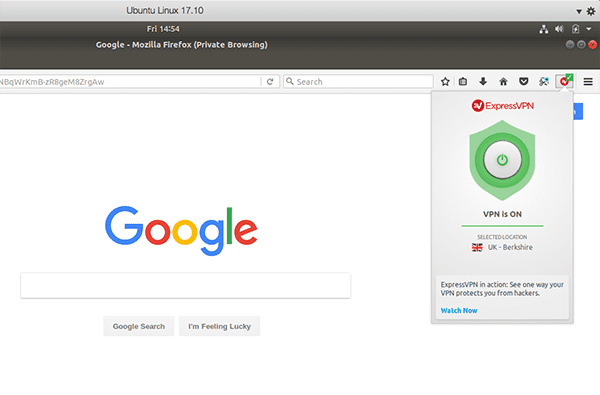Click the UK flag icon
The image size is (600, 395).
click(x=477, y=247)
